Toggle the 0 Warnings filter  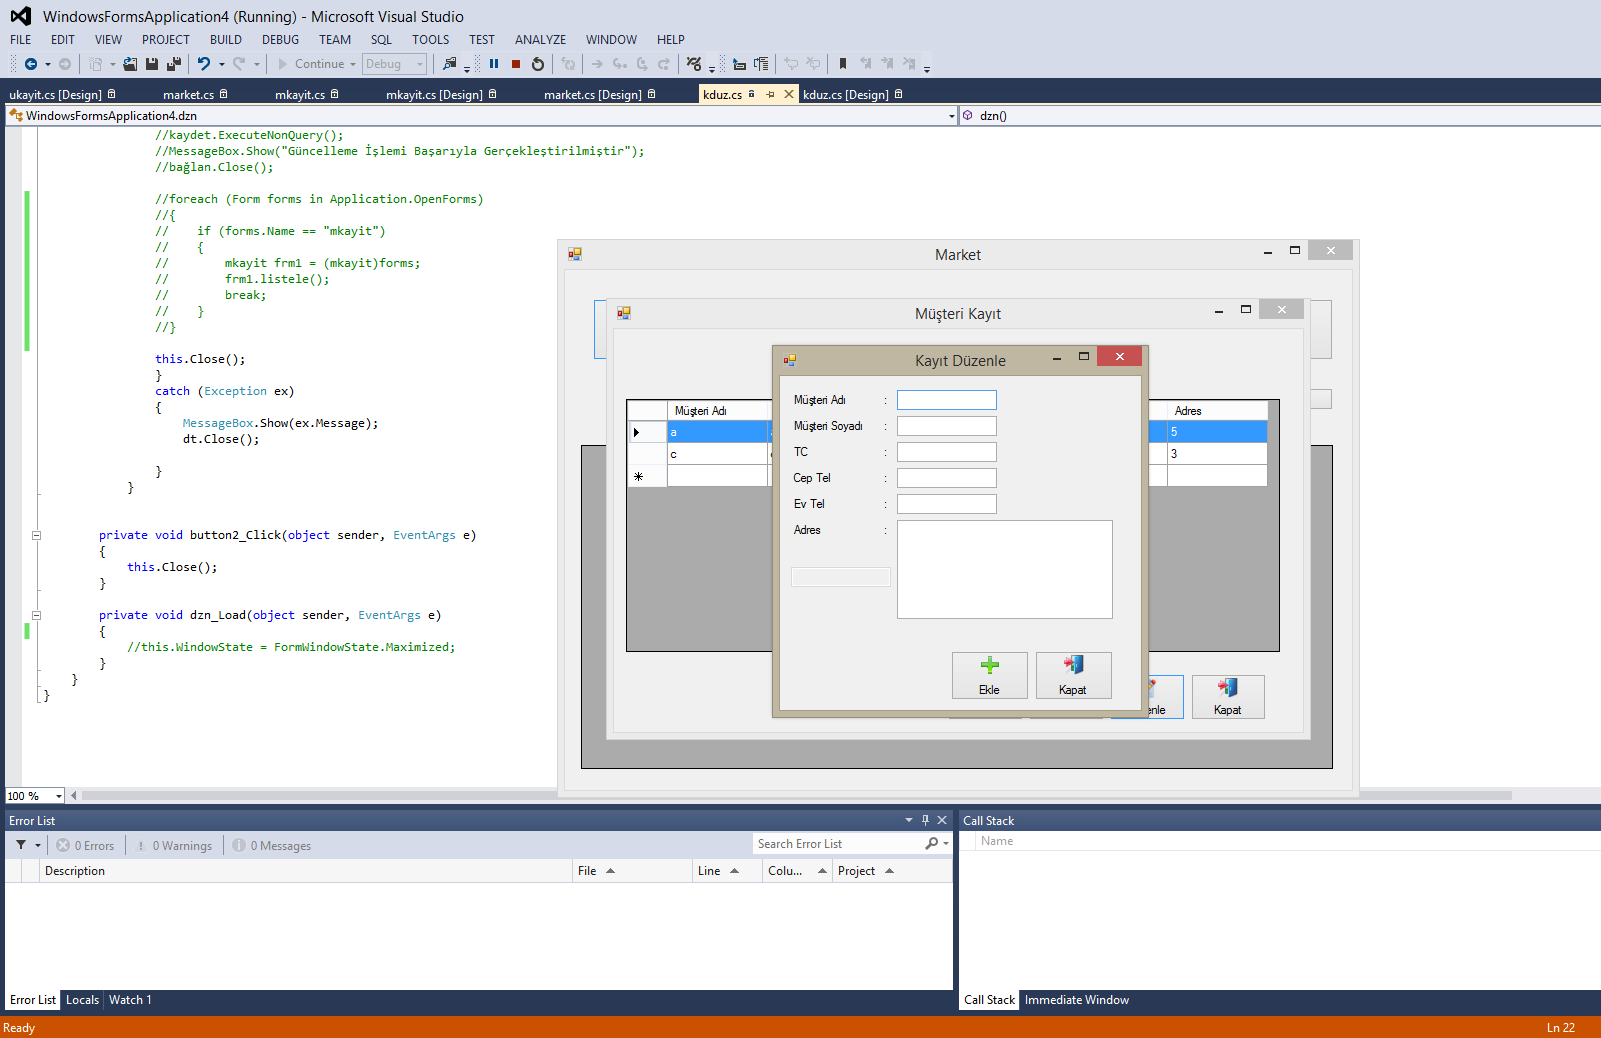pyautogui.click(x=174, y=846)
